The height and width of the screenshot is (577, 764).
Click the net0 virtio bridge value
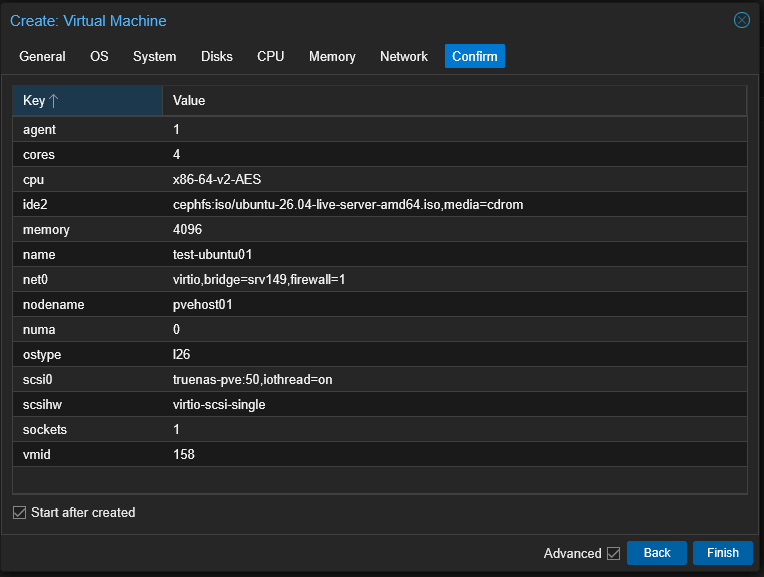tap(259, 280)
